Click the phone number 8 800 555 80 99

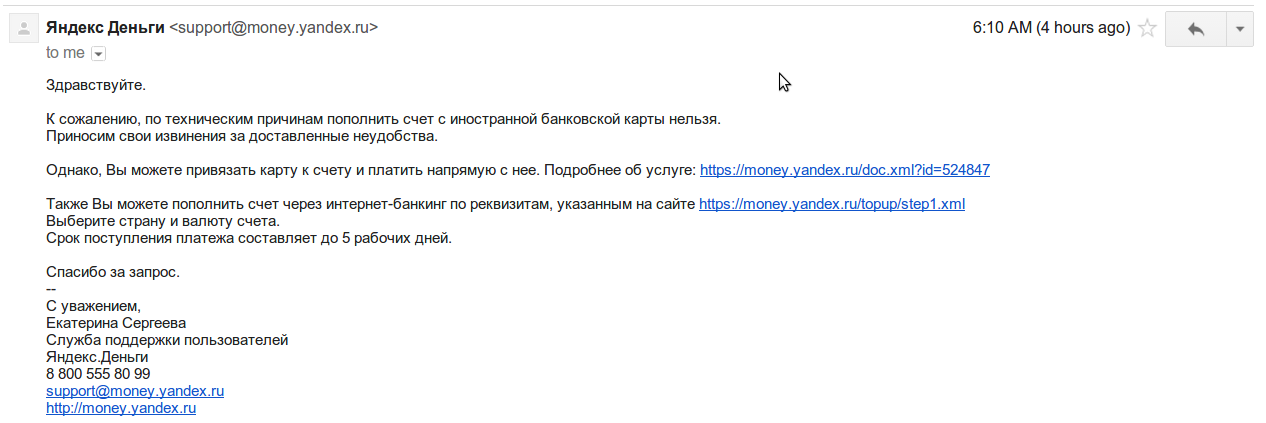click(x=98, y=374)
